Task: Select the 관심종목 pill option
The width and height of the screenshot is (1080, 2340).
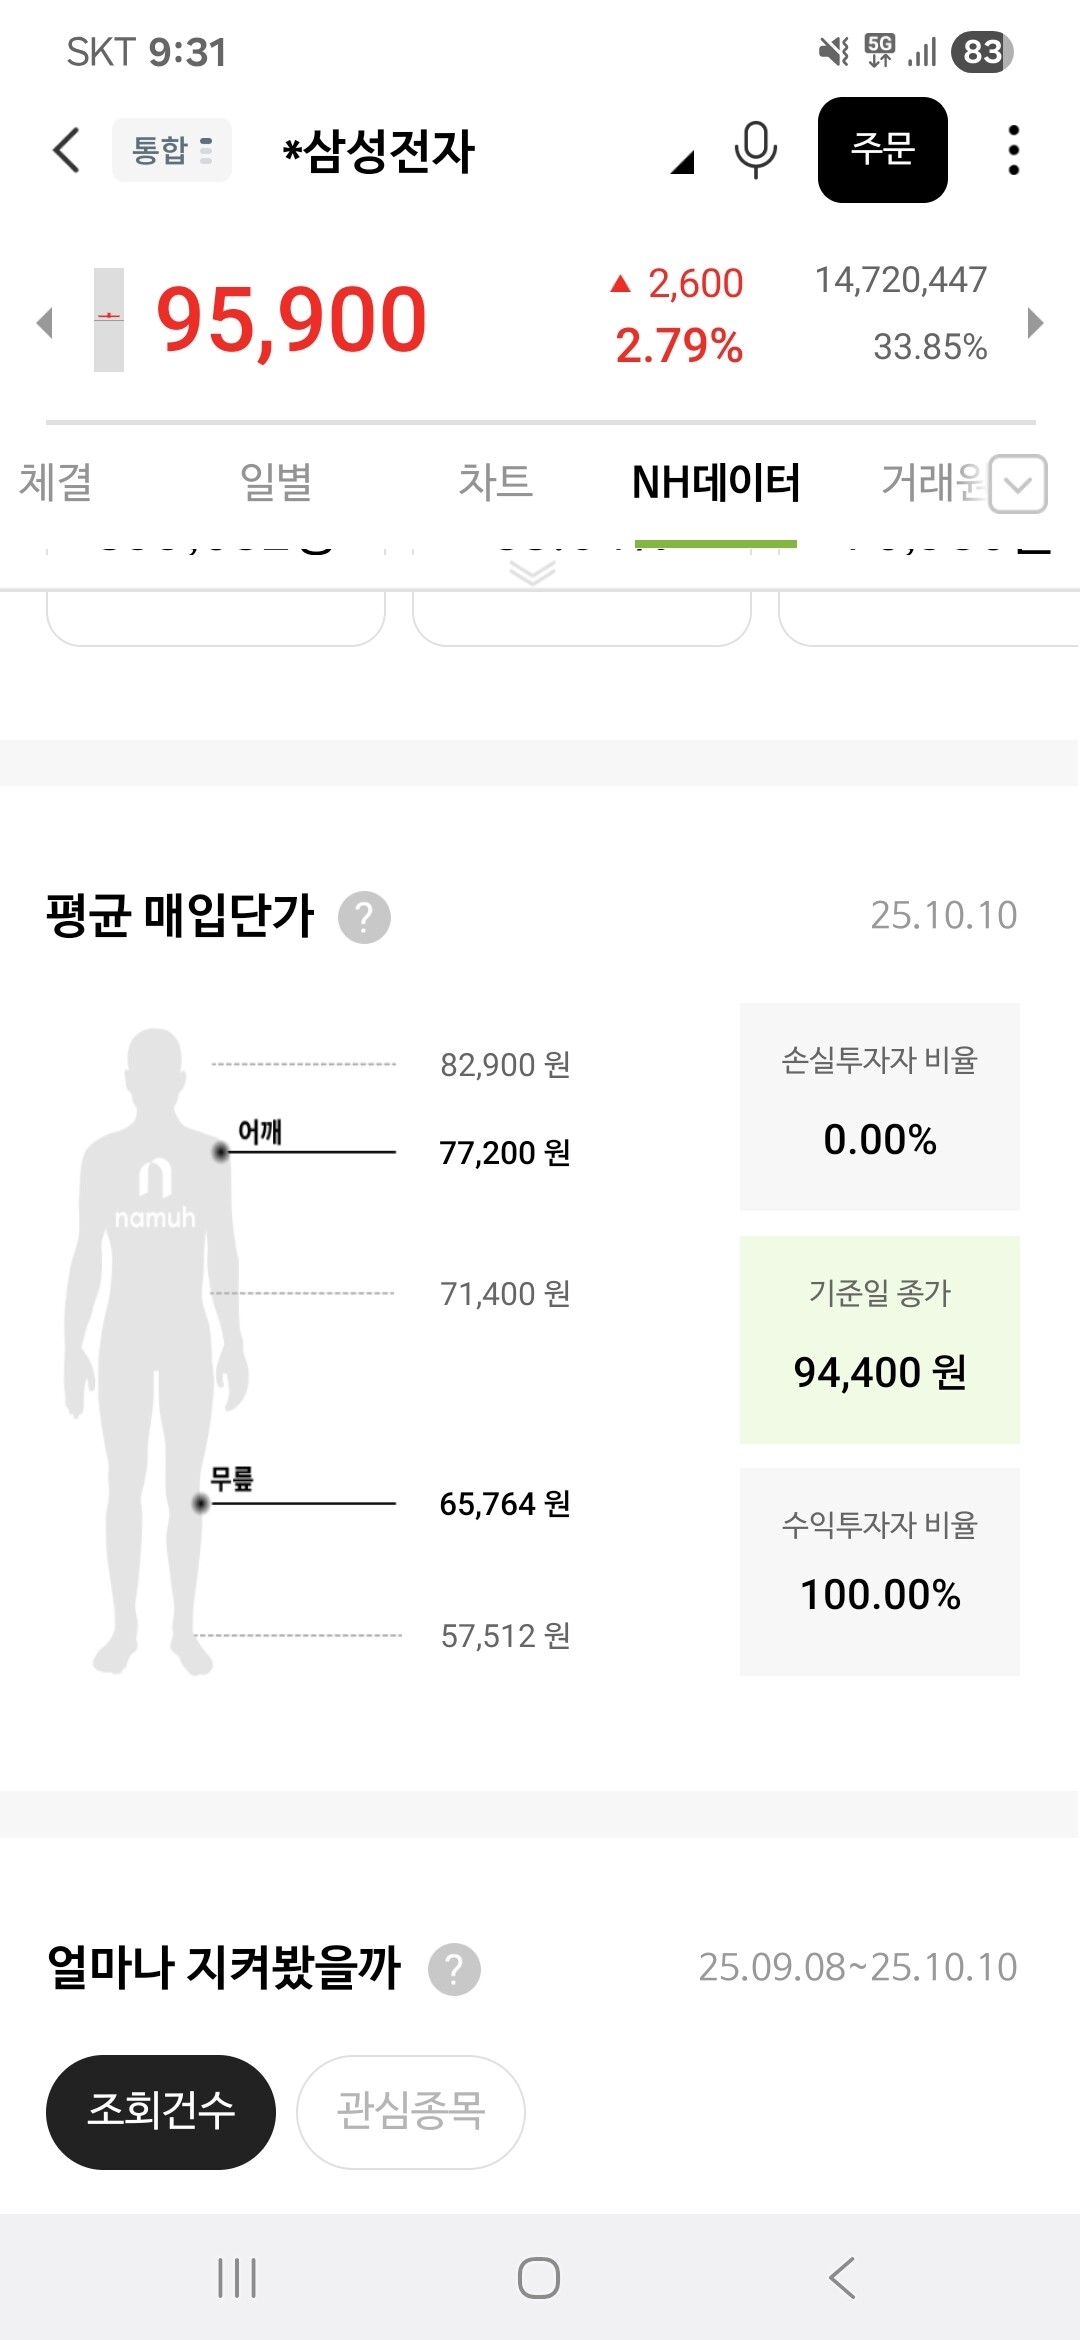Action: coord(410,2111)
